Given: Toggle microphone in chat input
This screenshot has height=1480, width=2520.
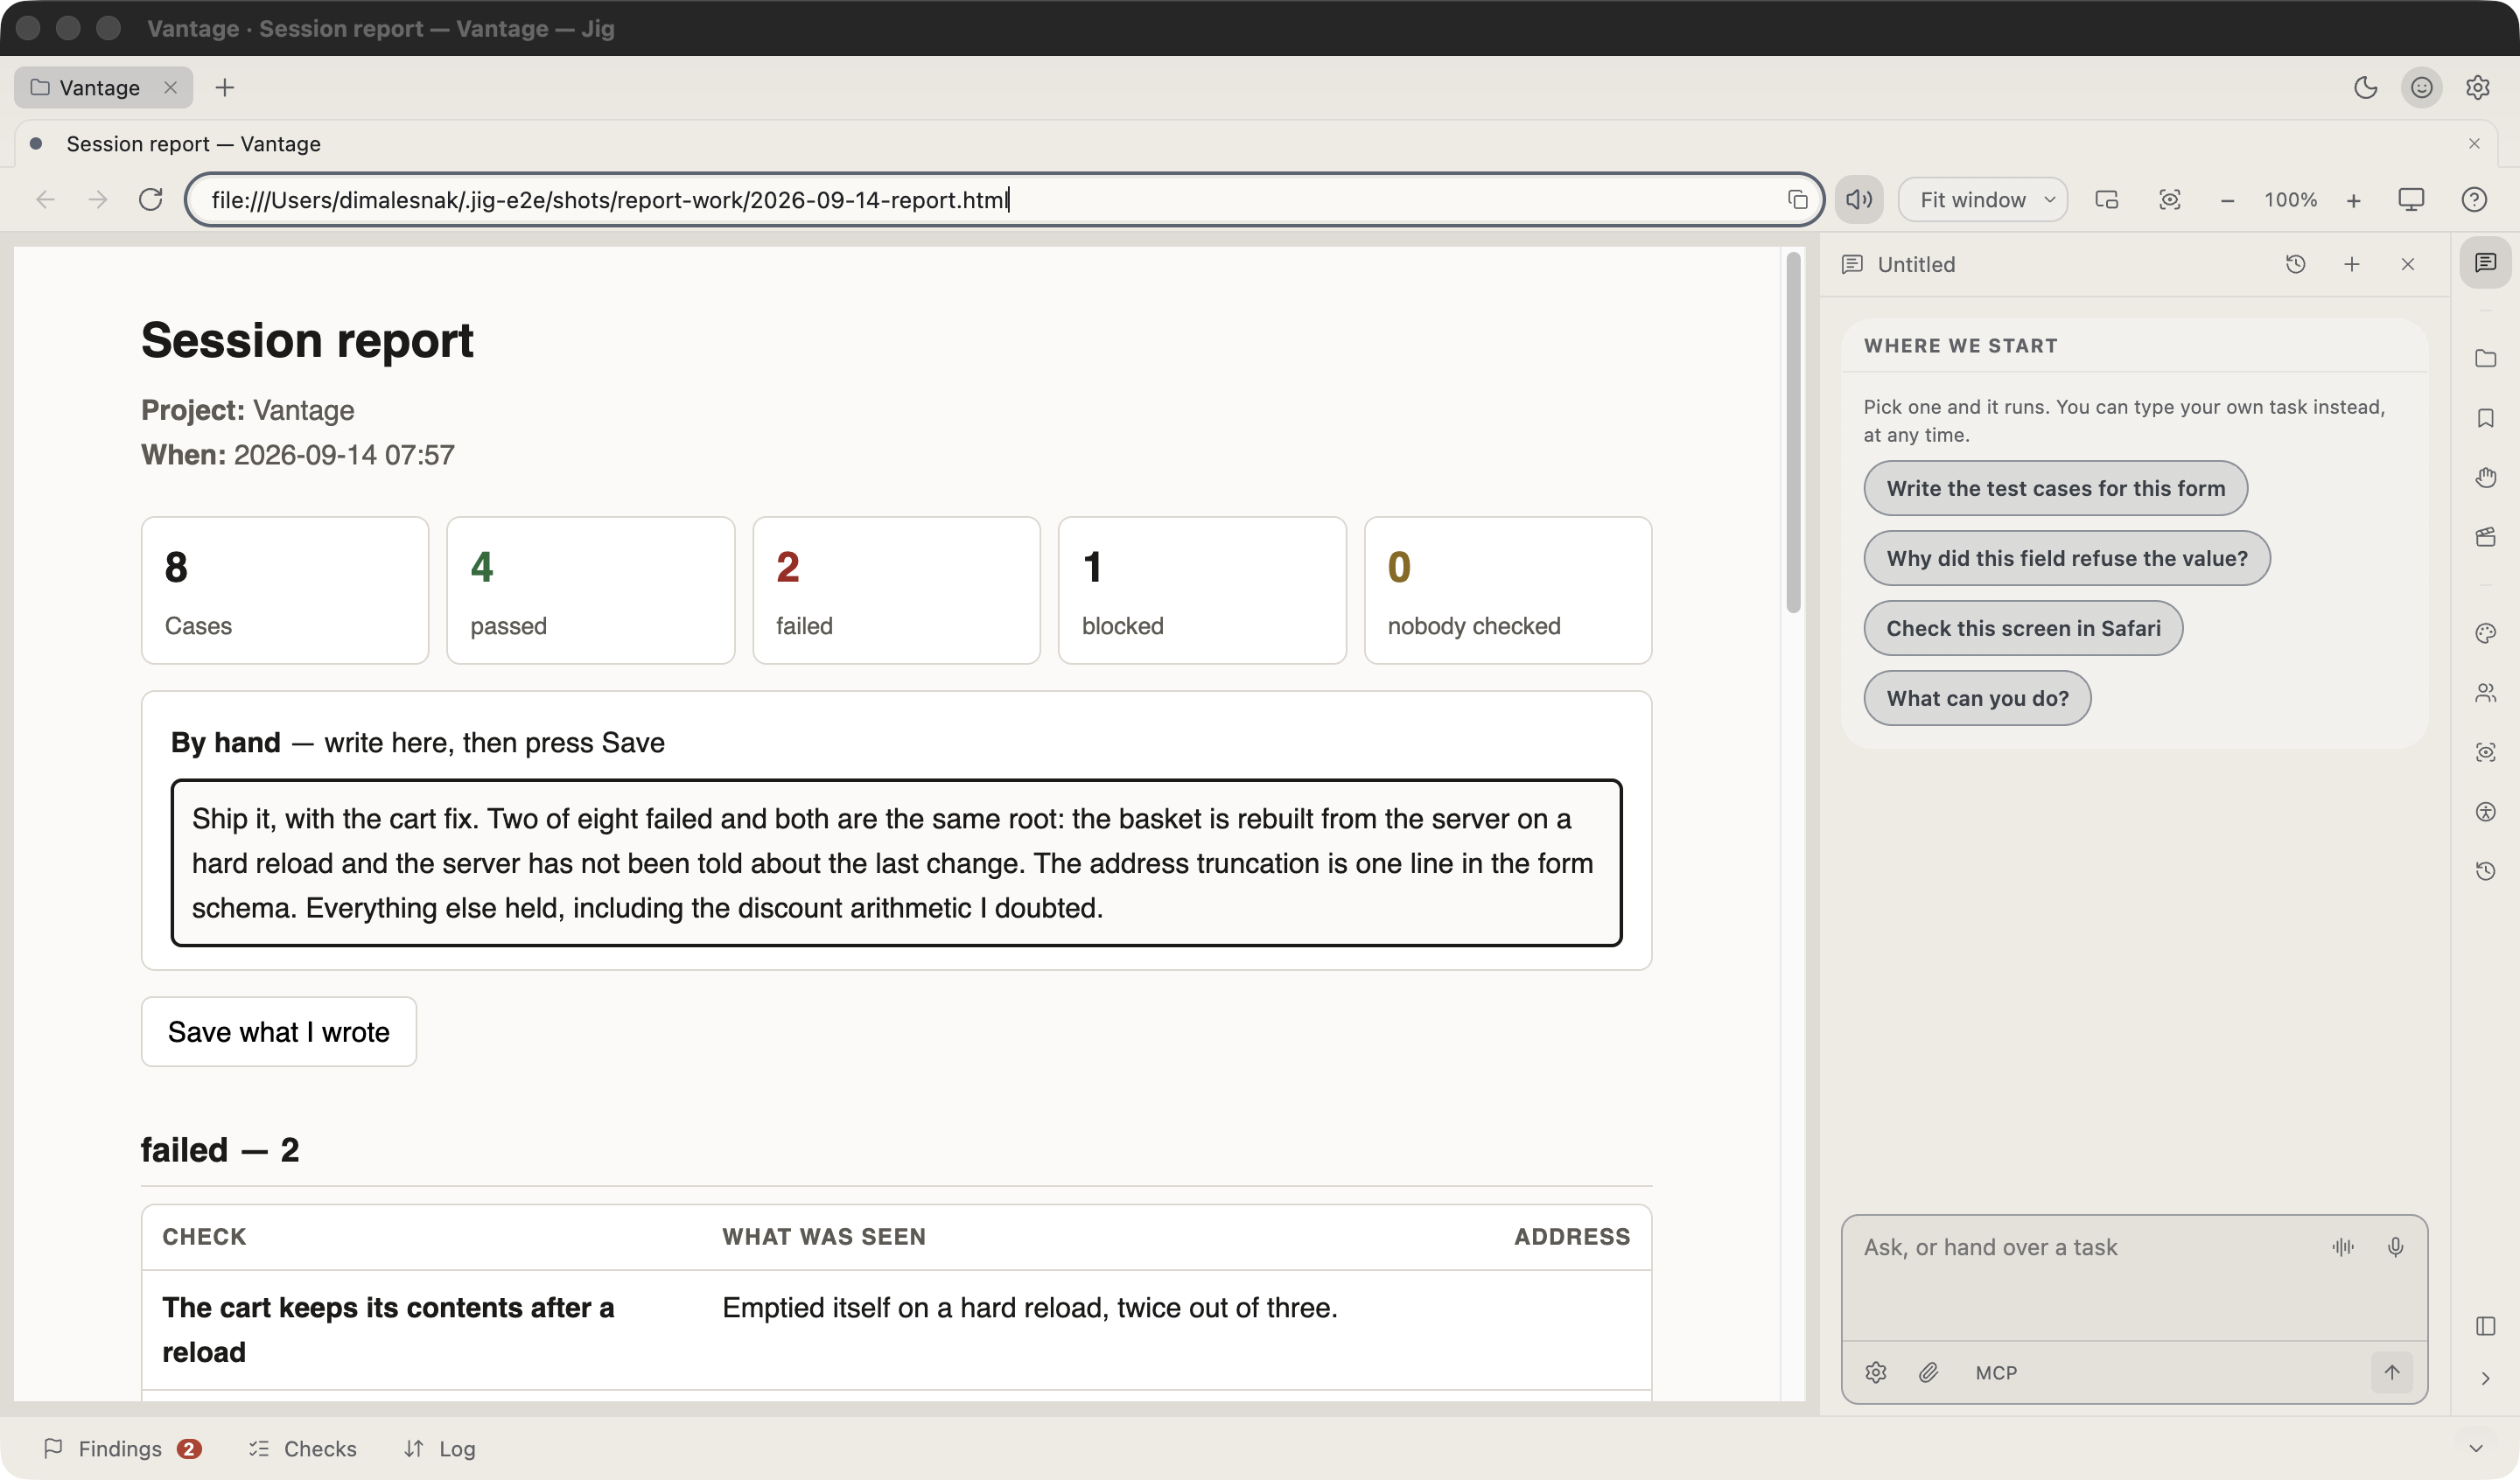Looking at the screenshot, I should [x=2395, y=1247].
